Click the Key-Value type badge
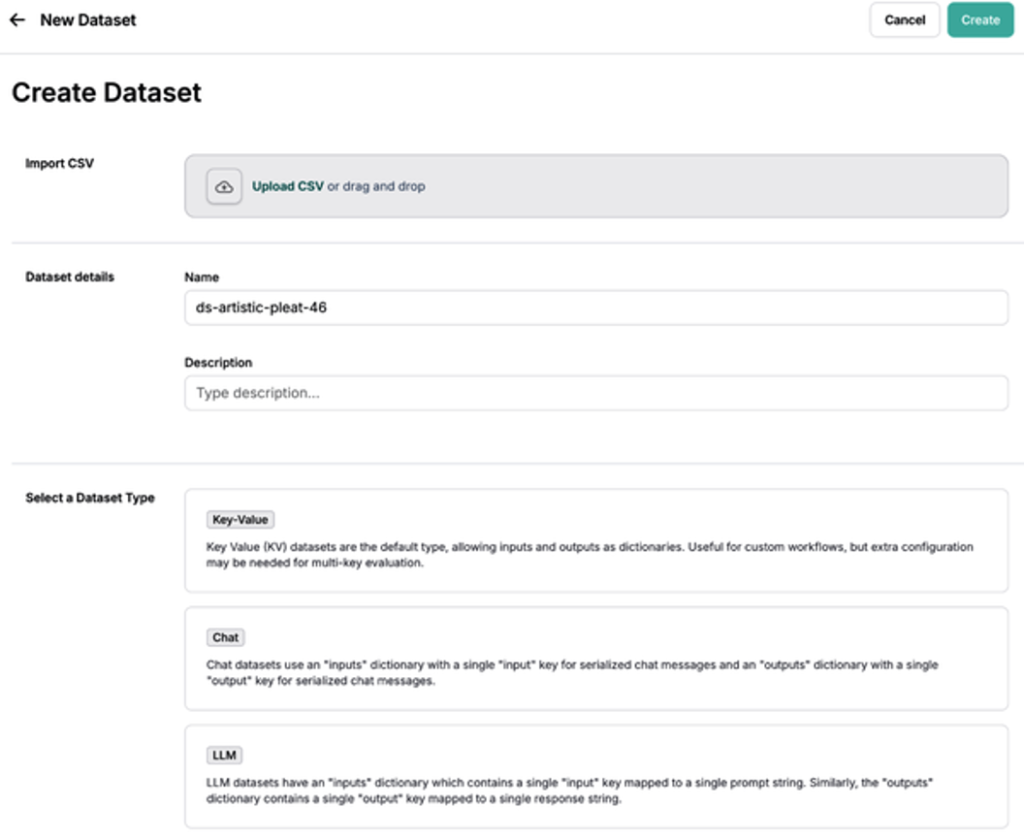Viewport: 1024px width, 840px height. 238,519
